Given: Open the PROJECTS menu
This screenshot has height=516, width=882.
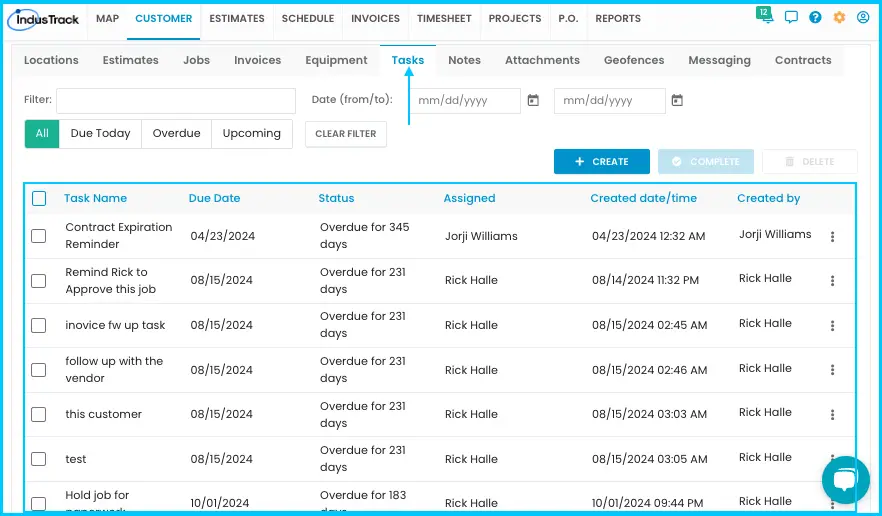Looking at the screenshot, I should point(515,19).
